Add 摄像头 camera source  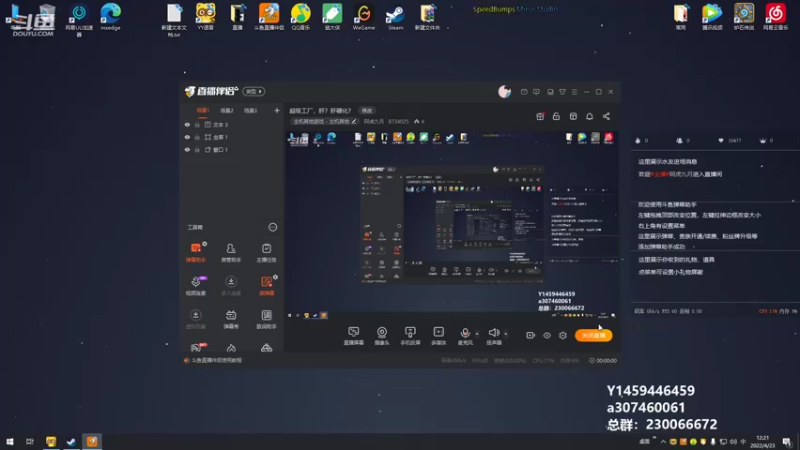382,336
